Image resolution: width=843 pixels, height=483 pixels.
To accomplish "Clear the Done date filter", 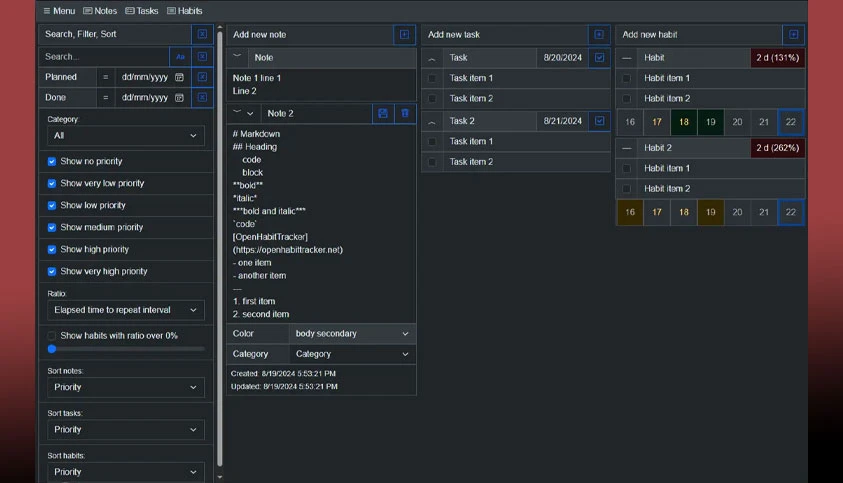I will pyautogui.click(x=202, y=97).
